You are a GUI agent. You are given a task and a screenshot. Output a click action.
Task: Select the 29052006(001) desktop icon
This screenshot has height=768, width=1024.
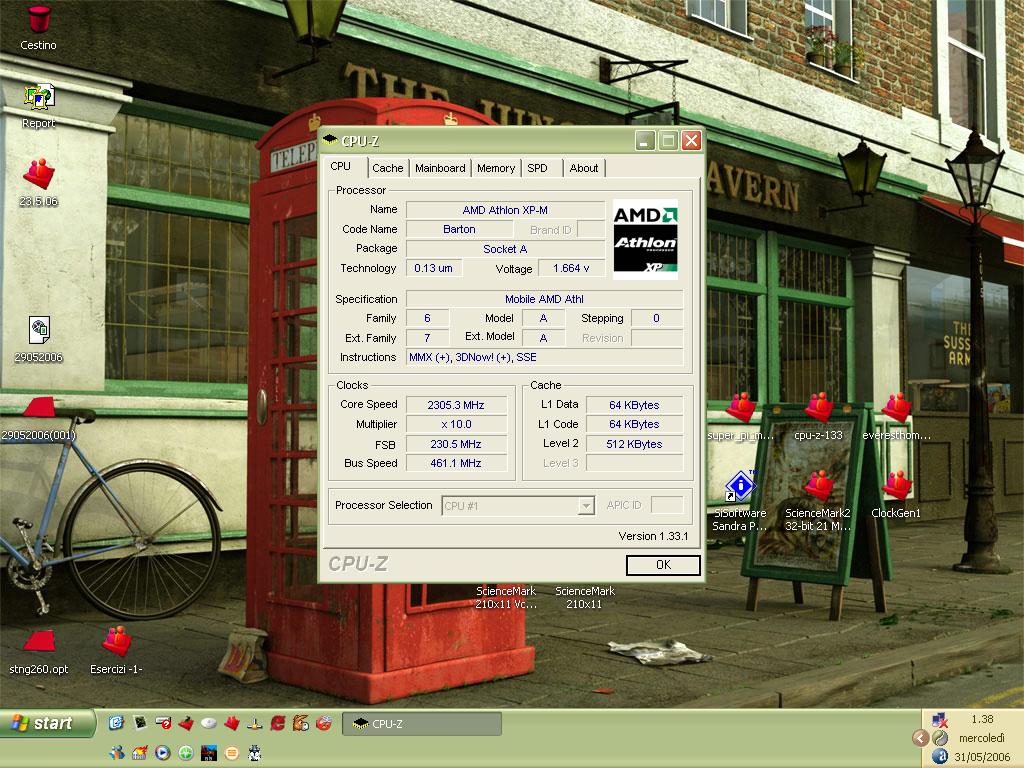pos(38,418)
